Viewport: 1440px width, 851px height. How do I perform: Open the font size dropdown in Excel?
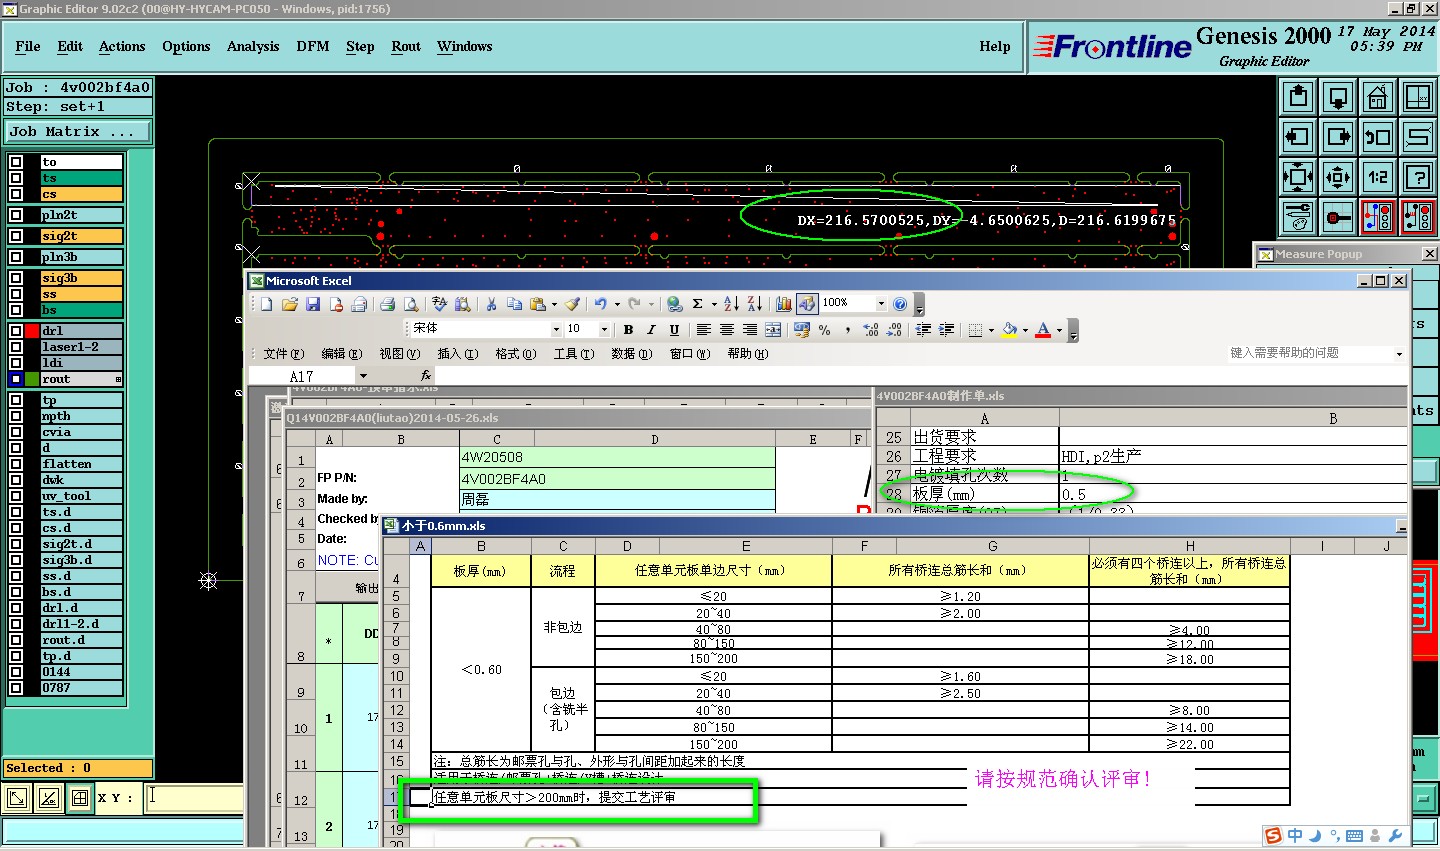[x=604, y=330]
